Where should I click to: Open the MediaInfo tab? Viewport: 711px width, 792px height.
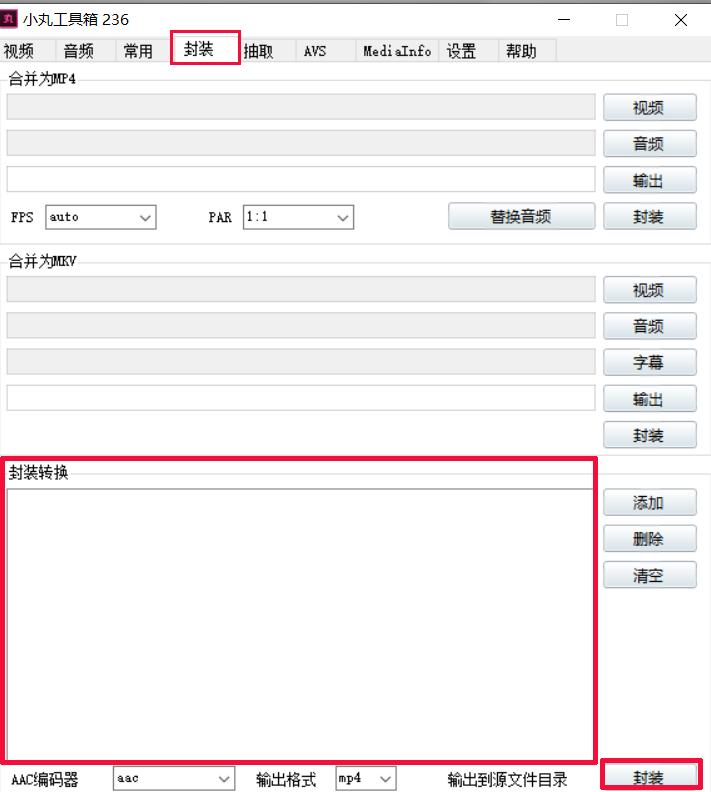pyautogui.click(x=397, y=51)
